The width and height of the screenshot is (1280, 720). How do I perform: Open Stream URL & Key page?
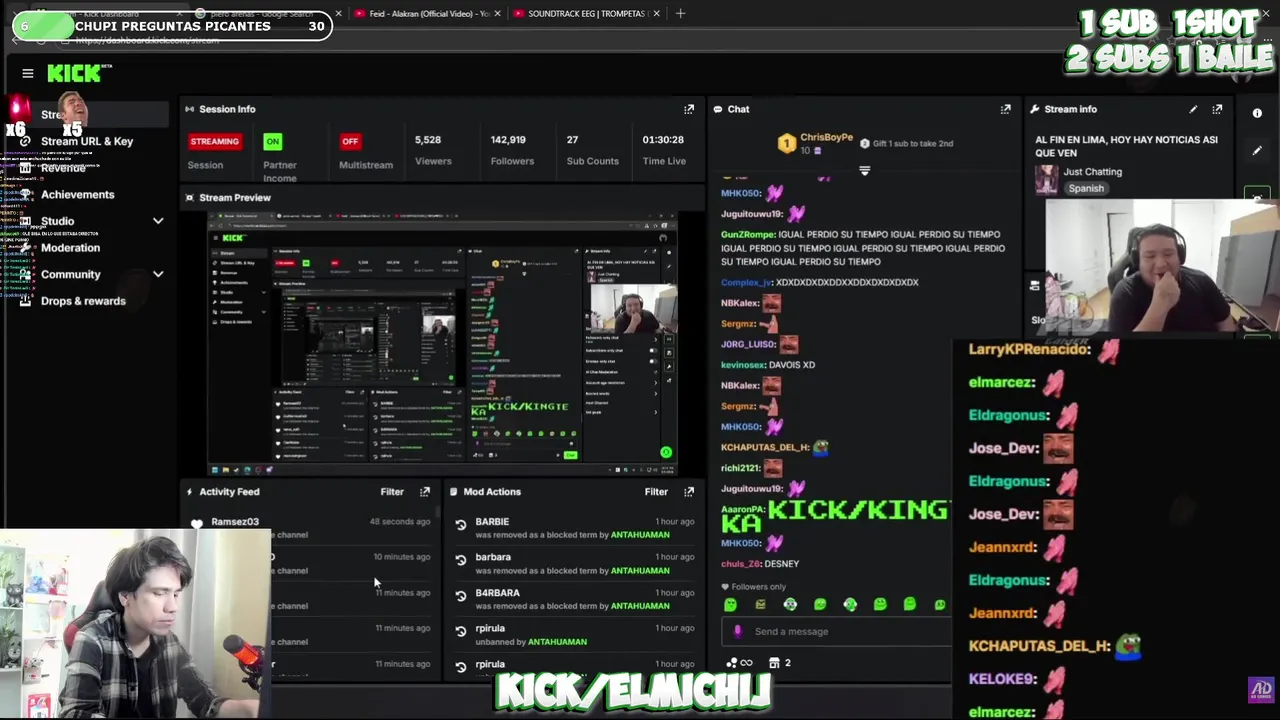pos(87,141)
